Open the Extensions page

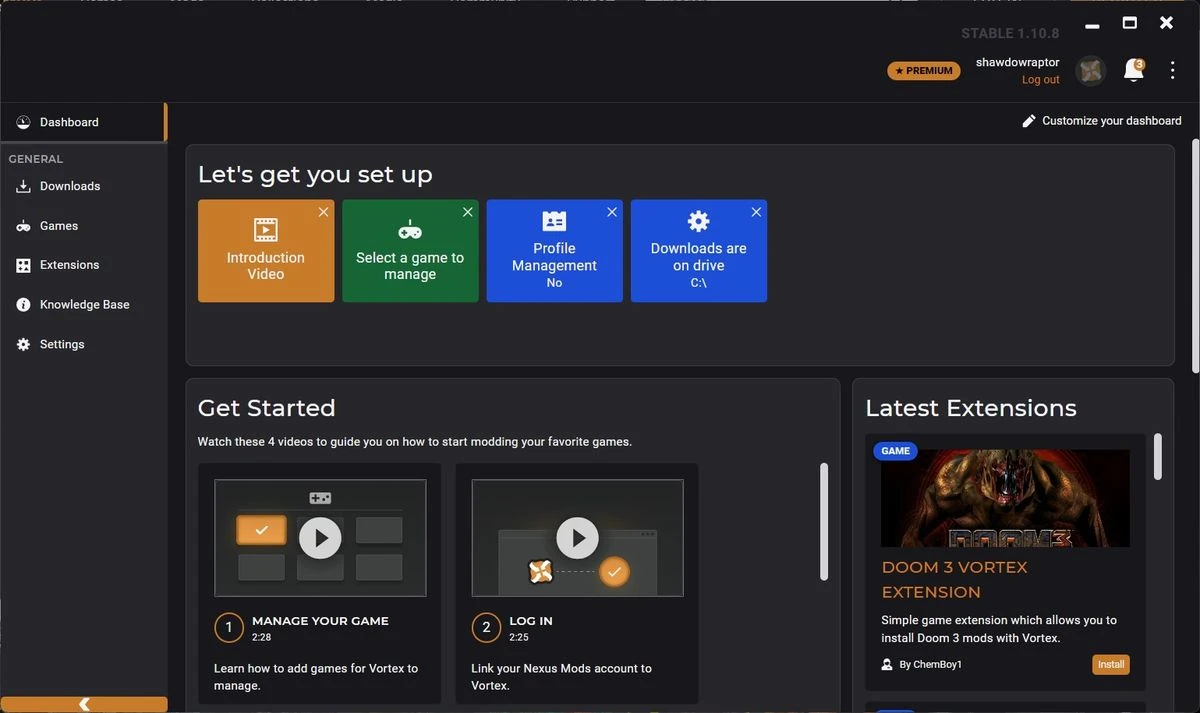pos(83,265)
